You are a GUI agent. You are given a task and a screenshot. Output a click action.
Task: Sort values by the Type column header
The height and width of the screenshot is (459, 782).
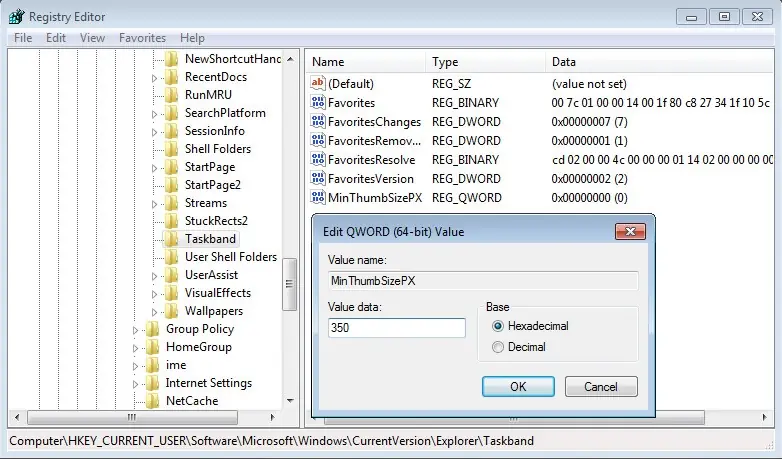tap(486, 62)
